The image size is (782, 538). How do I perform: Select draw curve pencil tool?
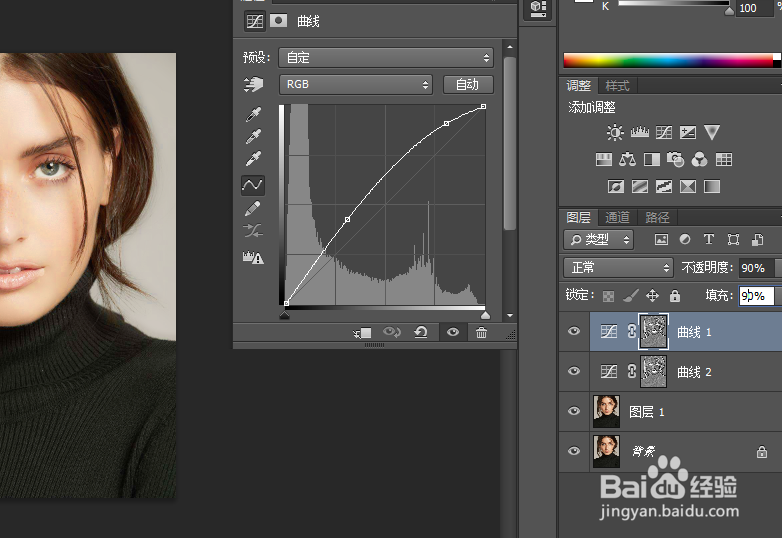[x=253, y=208]
